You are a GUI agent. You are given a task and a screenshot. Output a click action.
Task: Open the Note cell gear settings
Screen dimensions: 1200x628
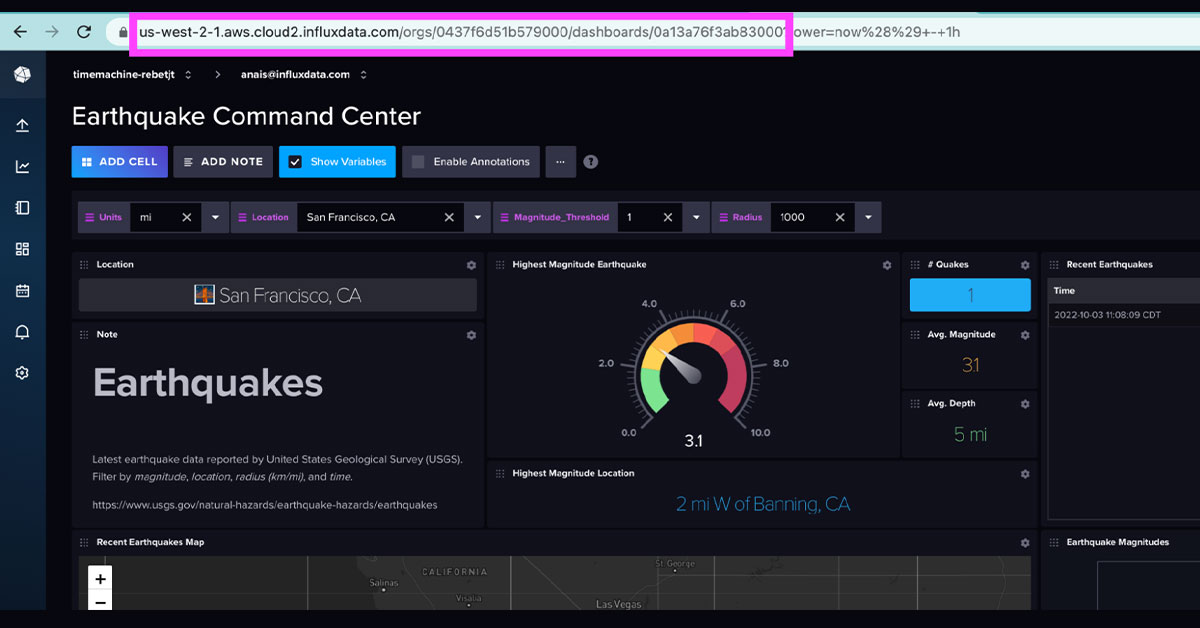(x=471, y=335)
